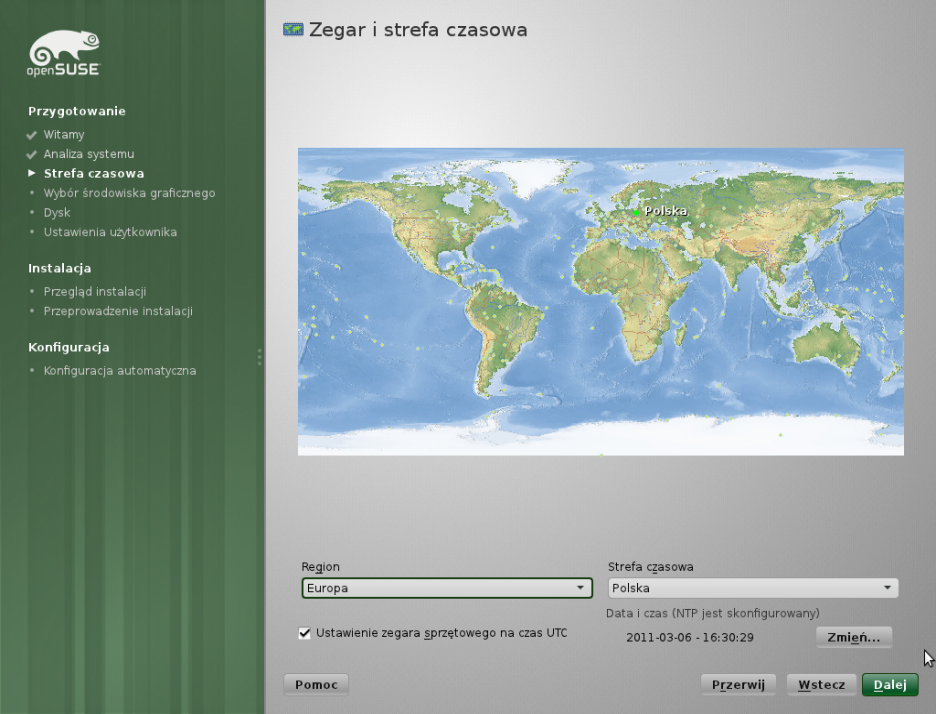Click Zmień... to change date and time
The height and width of the screenshot is (714, 936).
853,637
